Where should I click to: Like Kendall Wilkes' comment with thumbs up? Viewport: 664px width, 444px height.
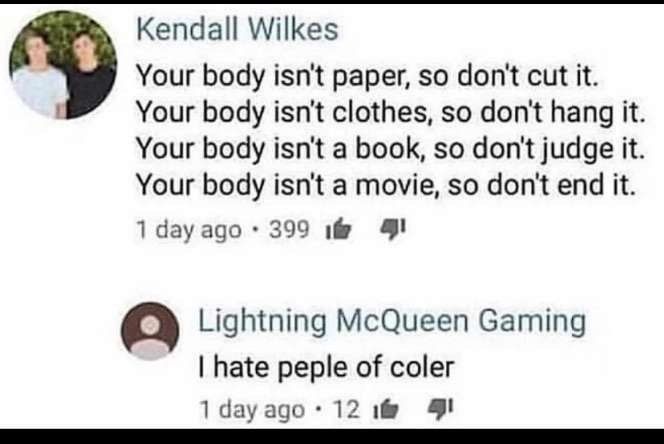coord(338,230)
